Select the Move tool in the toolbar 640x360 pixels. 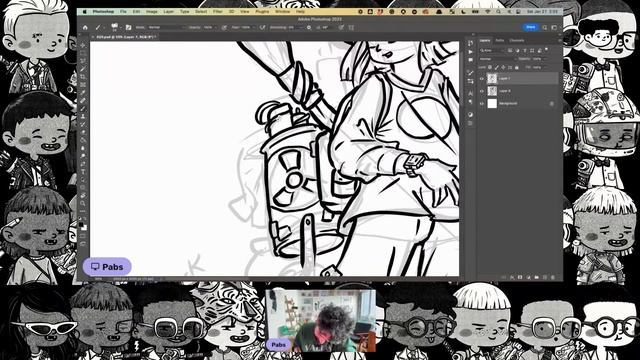coord(83,45)
